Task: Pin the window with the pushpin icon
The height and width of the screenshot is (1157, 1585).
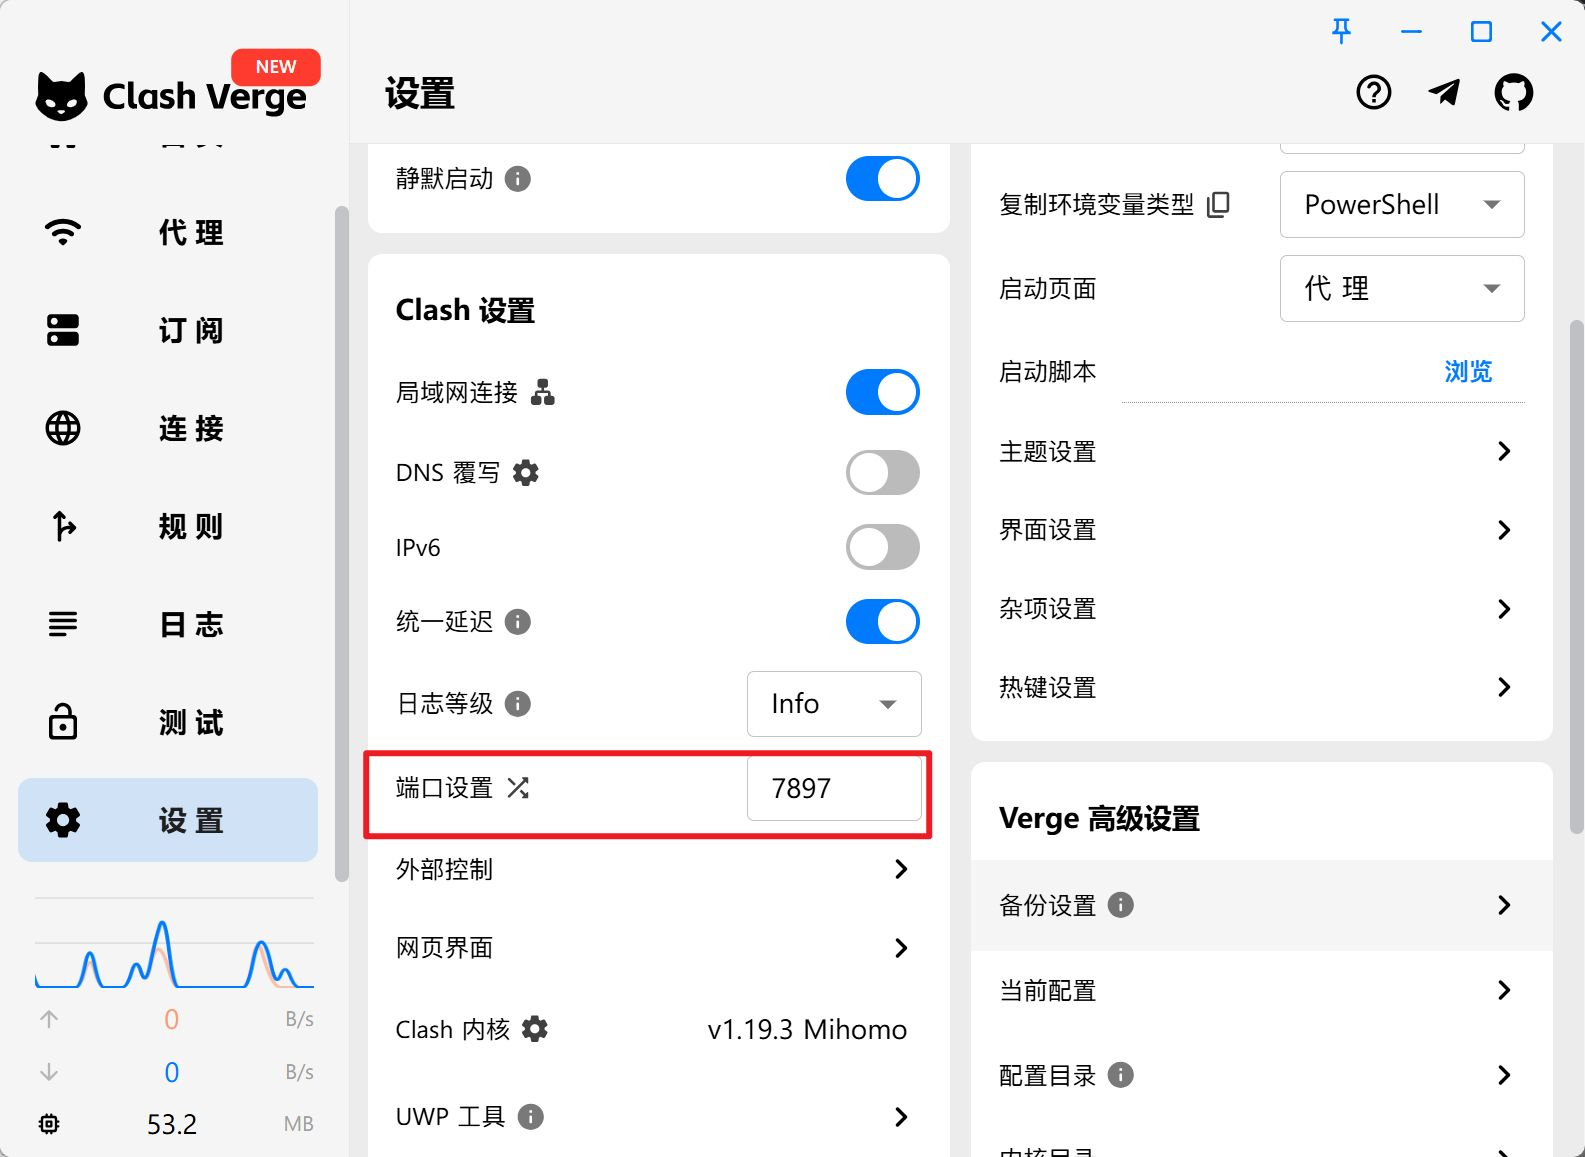Action: [x=1341, y=32]
